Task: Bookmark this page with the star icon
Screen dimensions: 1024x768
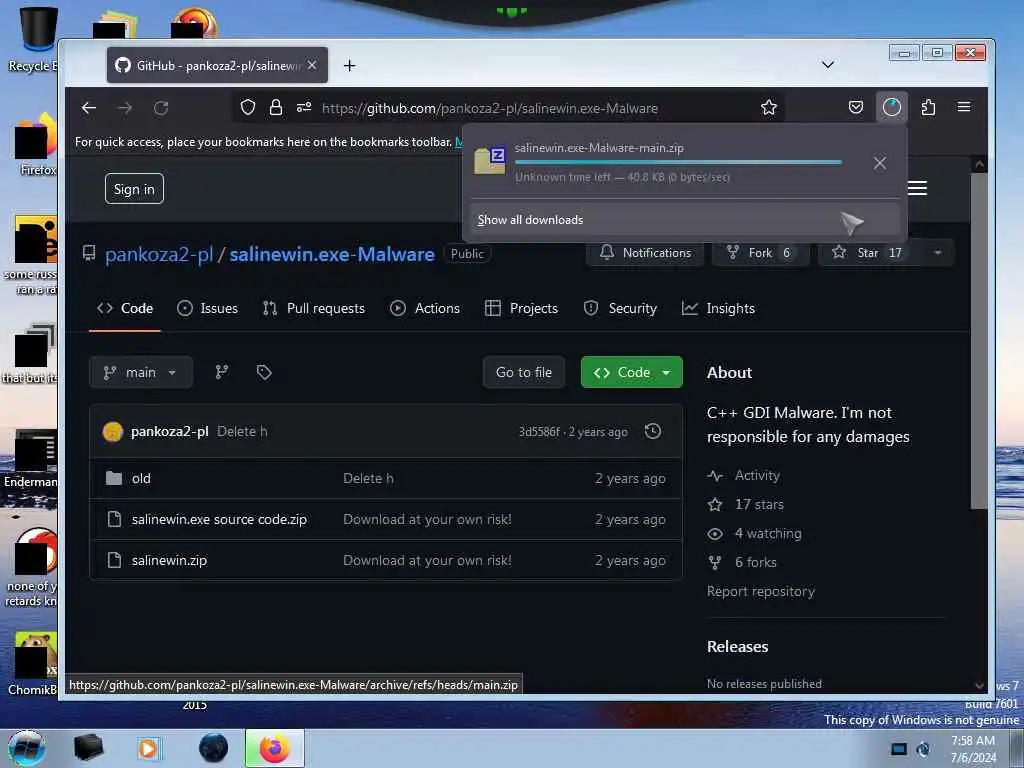Action: [769, 108]
